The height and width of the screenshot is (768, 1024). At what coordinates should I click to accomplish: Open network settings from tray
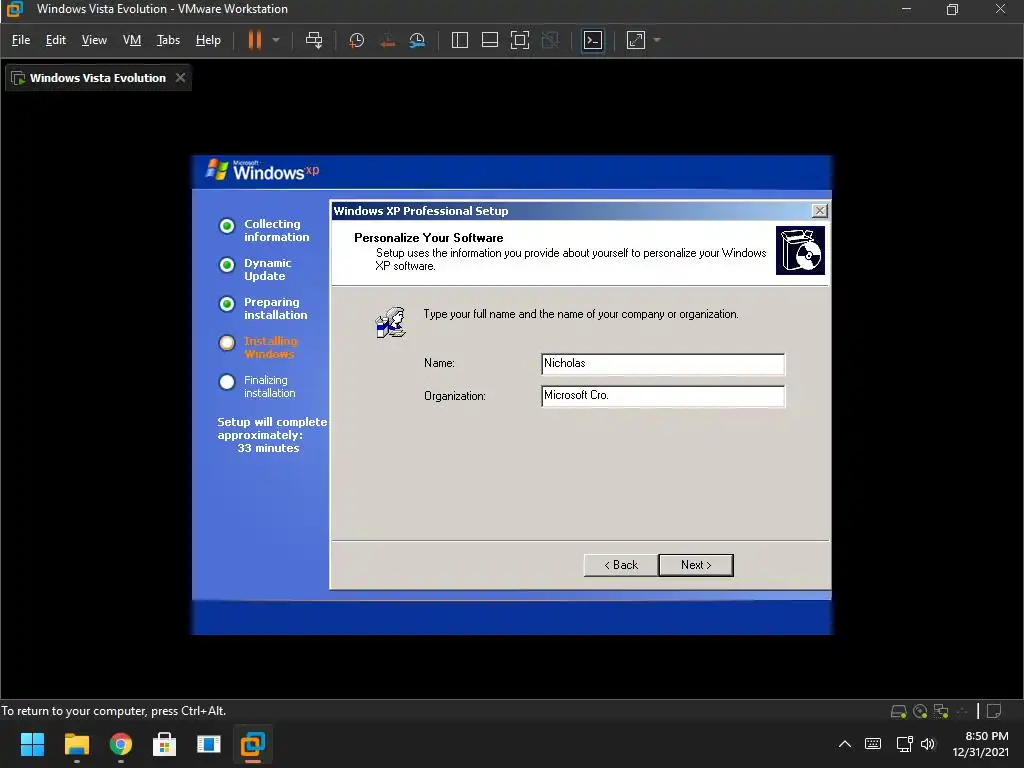904,744
